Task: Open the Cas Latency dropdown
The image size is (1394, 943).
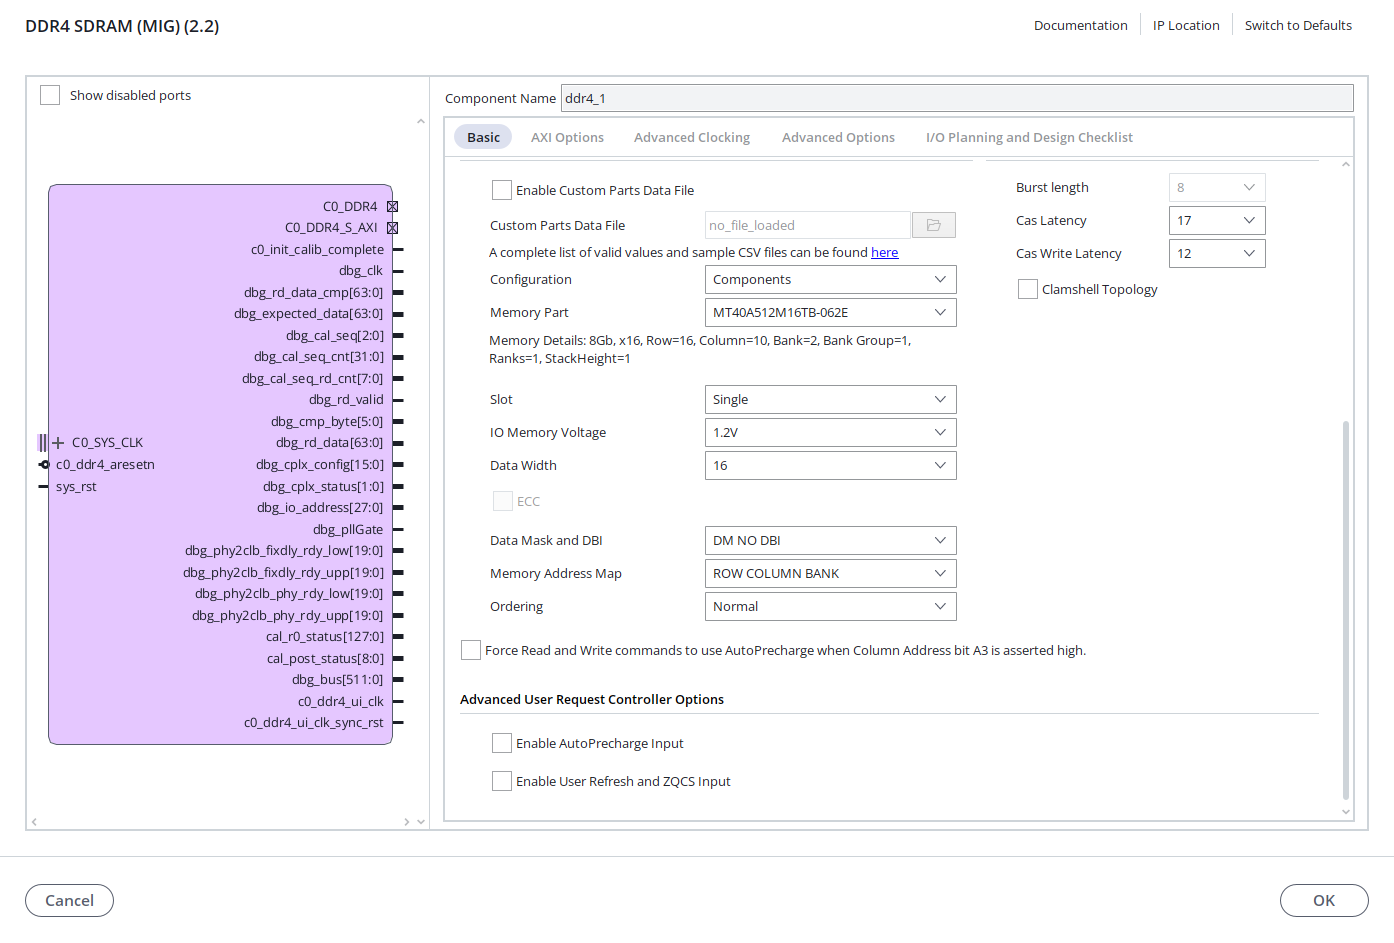Action: pos(1217,220)
